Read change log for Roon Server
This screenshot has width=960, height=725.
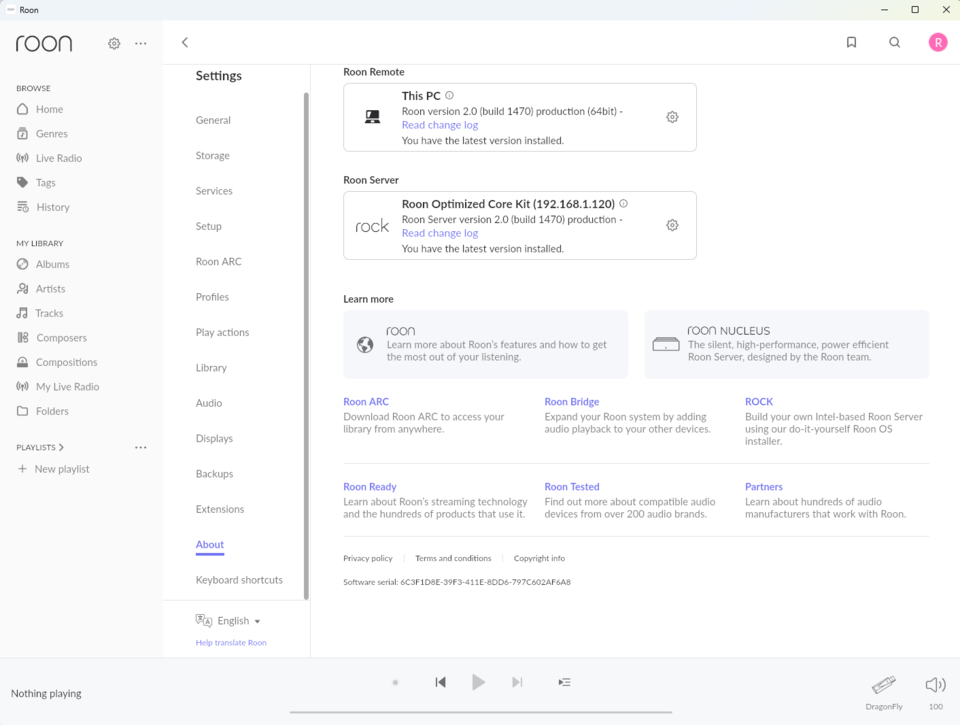point(440,233)
